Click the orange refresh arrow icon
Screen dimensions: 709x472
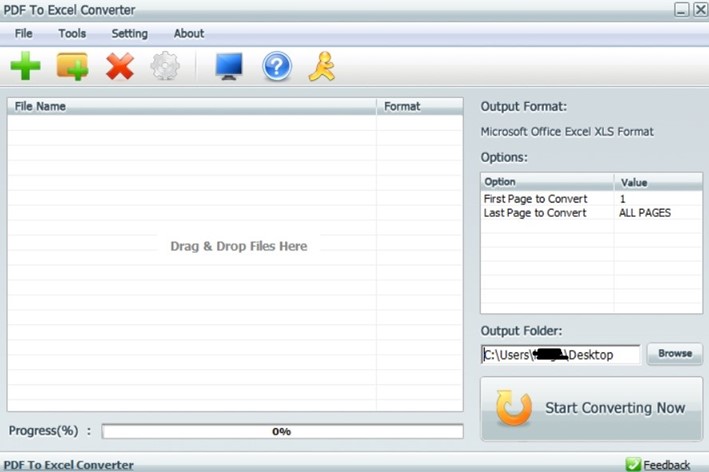(513, 408)
